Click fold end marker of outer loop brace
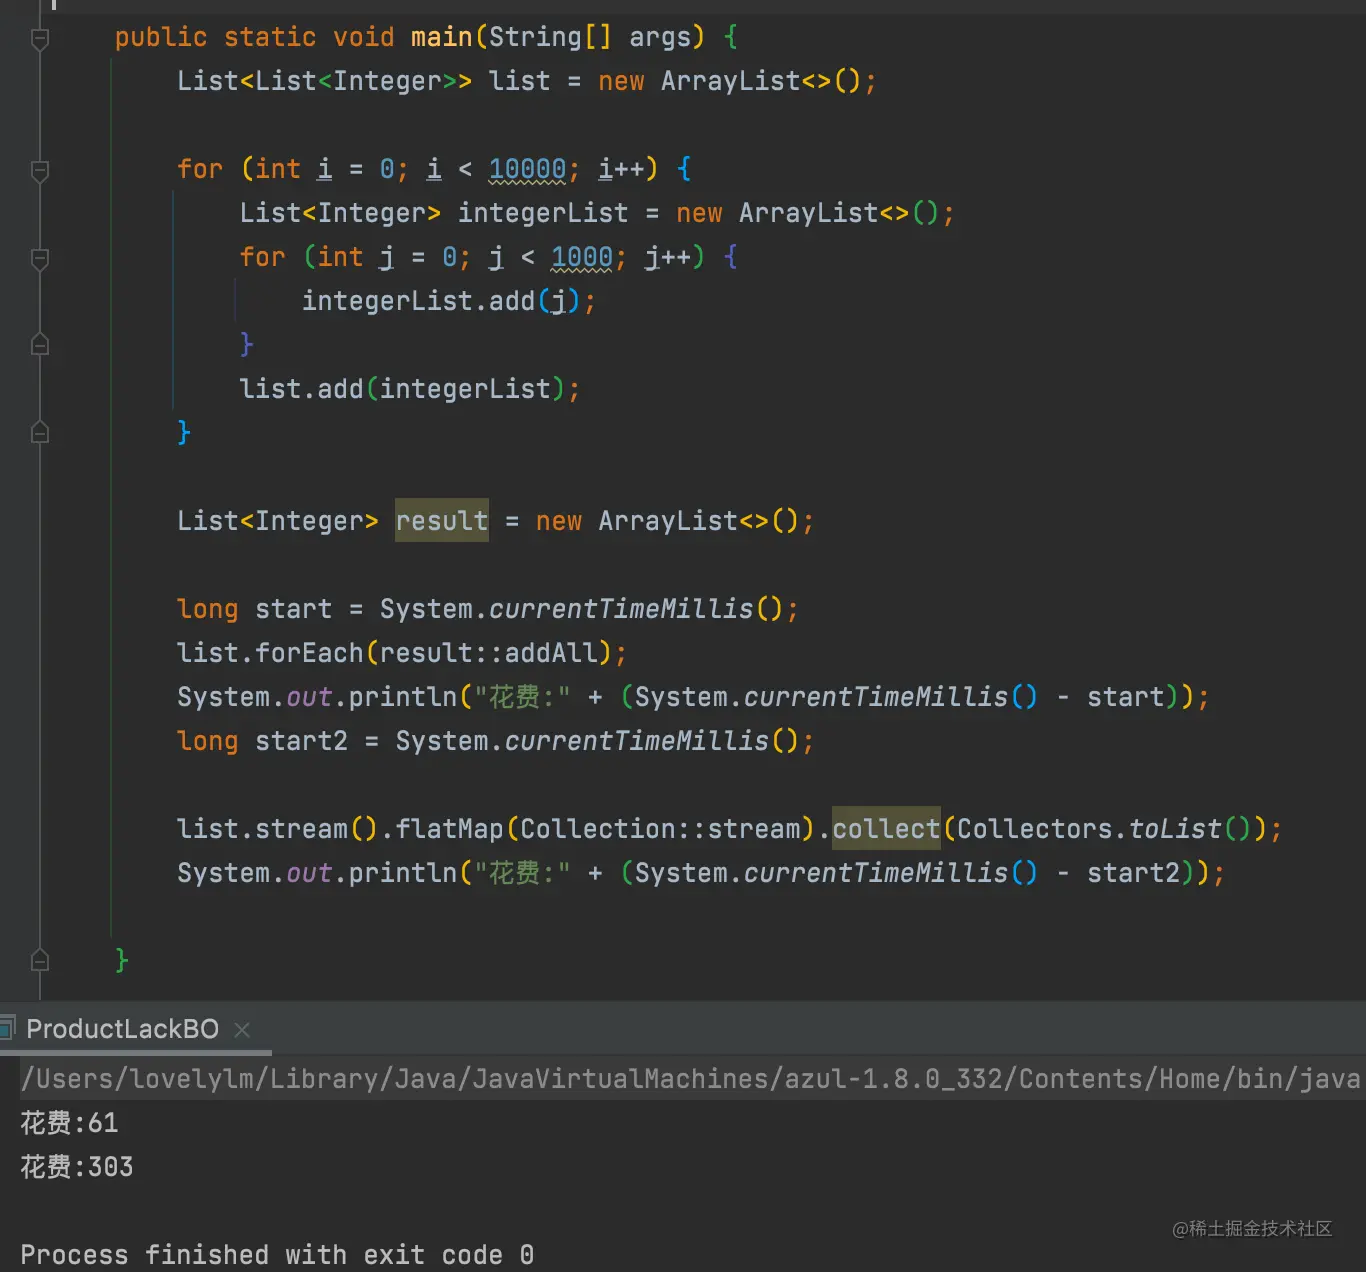 click(40, 432)
